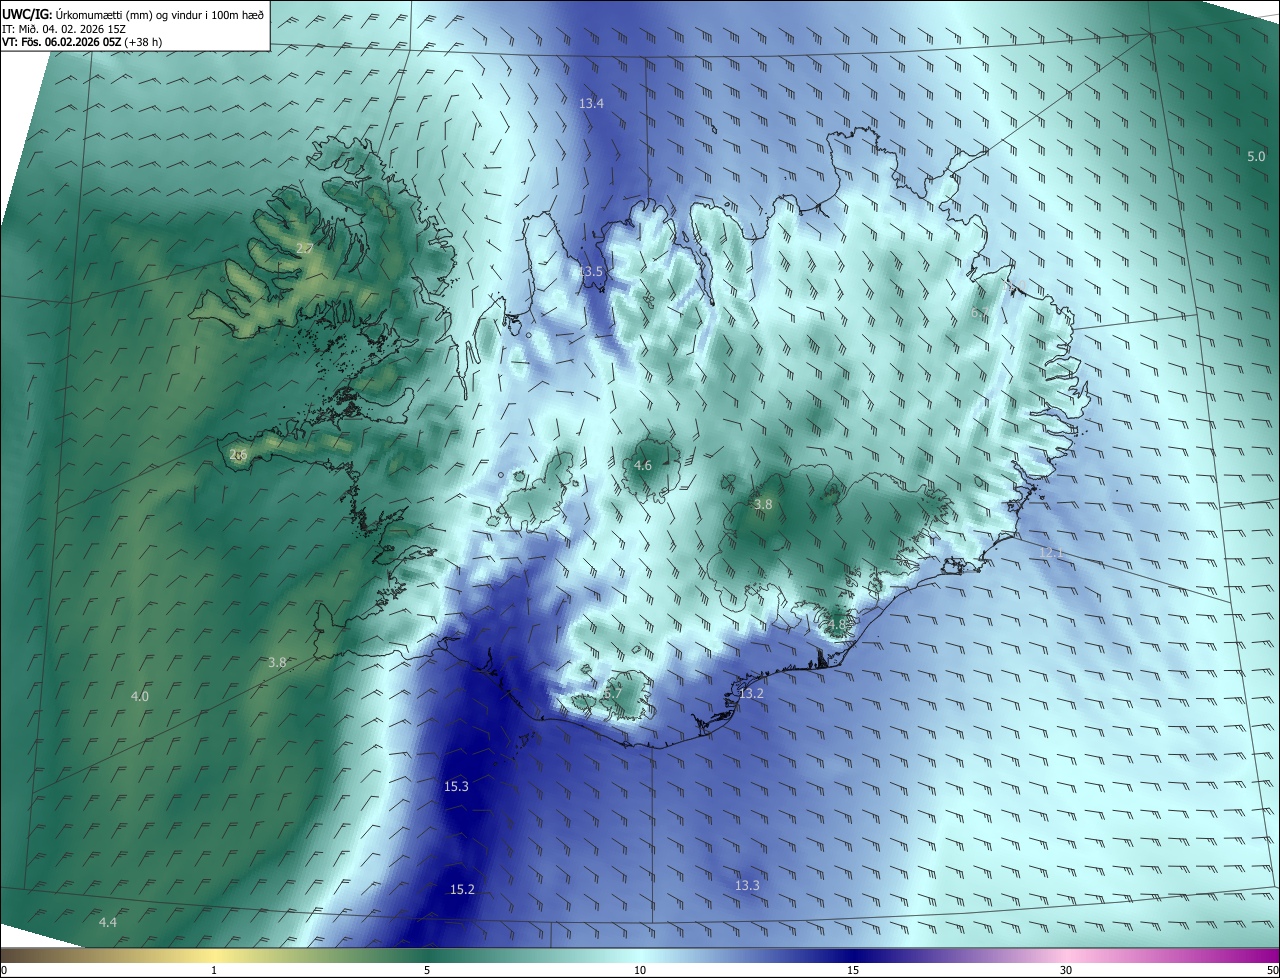This screenshot has height=978, width=1280.
Task: Select the '15.2' value label
Action: click(x=462, y=890)
